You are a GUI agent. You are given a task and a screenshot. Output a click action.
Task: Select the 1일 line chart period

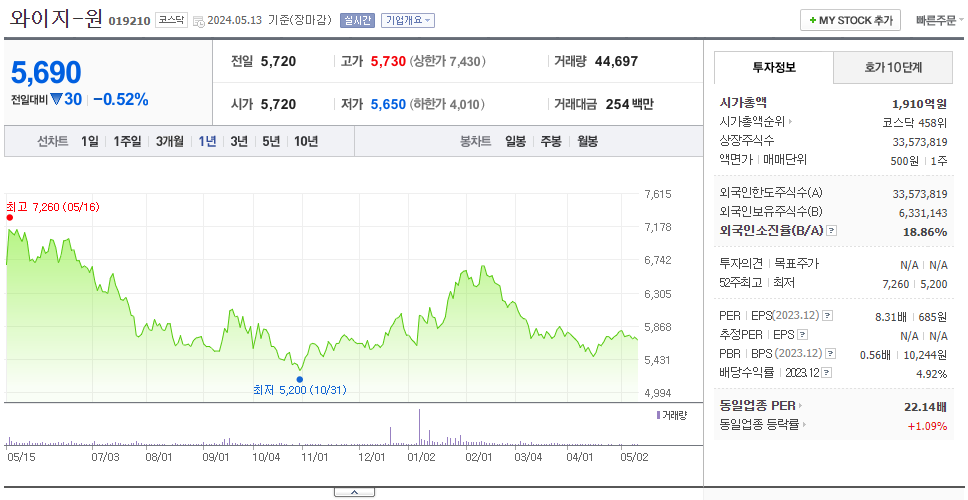pos(90,141)
